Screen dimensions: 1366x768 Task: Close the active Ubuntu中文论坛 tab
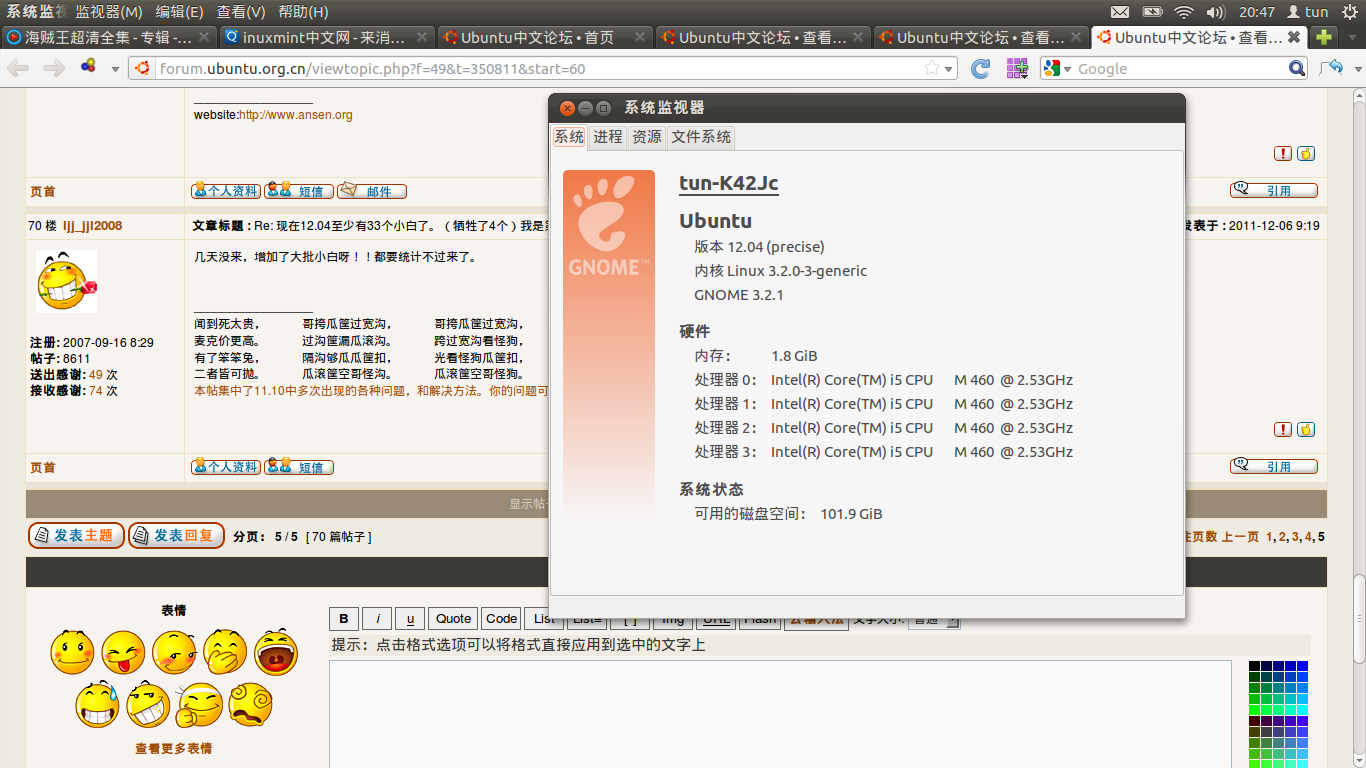pyautogui.click(x=1294, y=37)
